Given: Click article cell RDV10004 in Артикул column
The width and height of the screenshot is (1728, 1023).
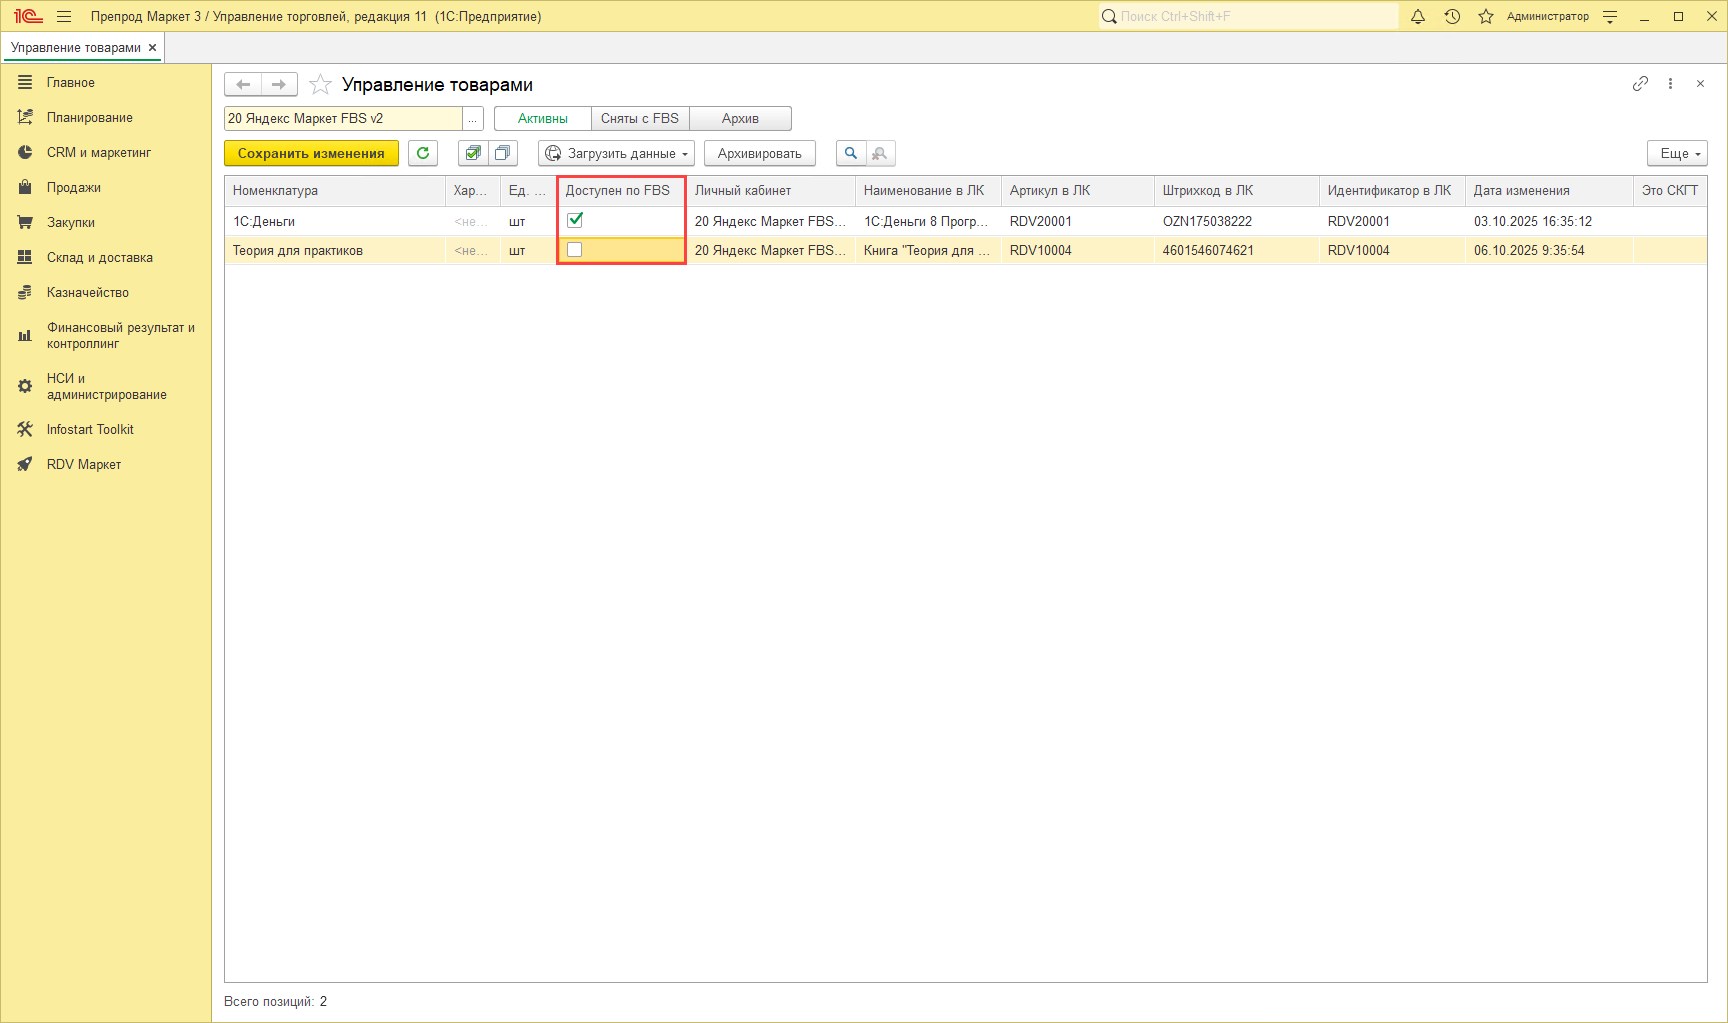Looking at the screenshot, I should coord(1078,251).
